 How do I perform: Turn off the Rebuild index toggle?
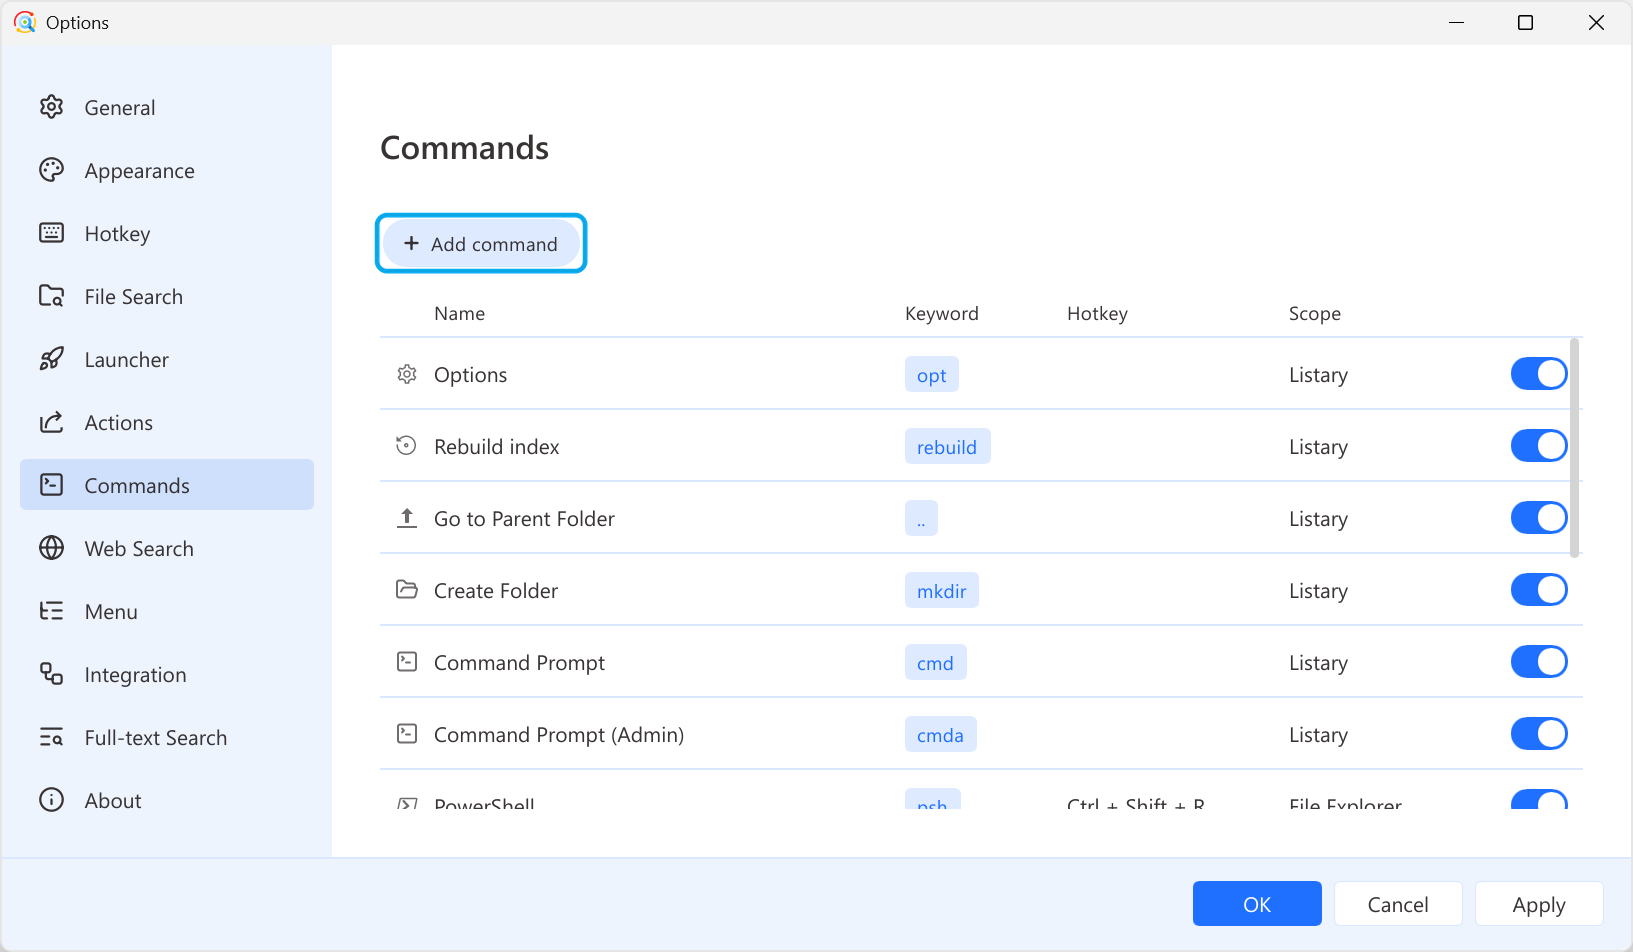click(1539, 446)
